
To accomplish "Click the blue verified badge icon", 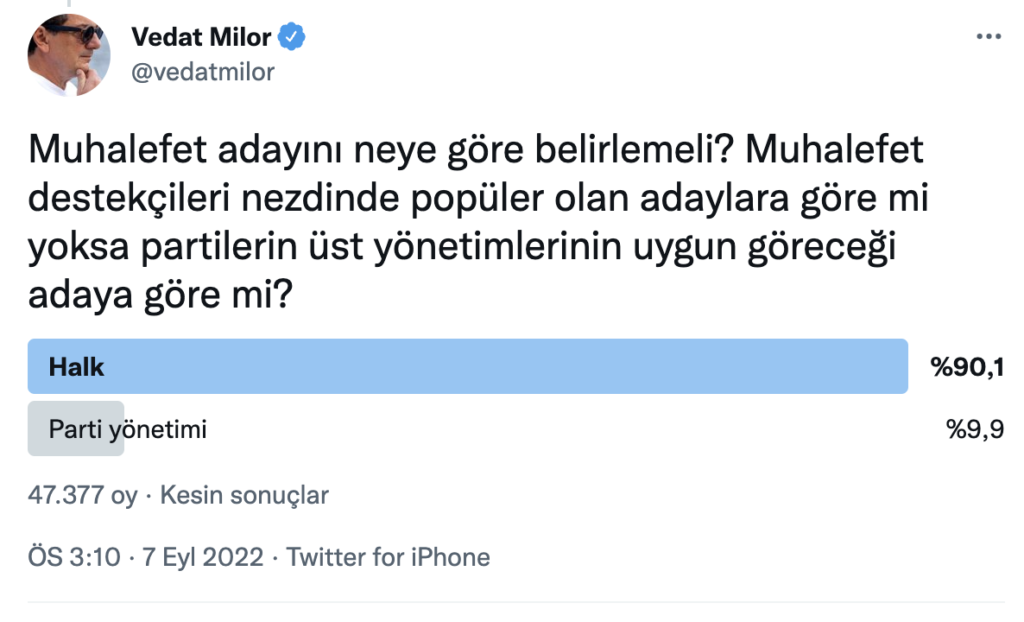I will [x=292, y=37].
